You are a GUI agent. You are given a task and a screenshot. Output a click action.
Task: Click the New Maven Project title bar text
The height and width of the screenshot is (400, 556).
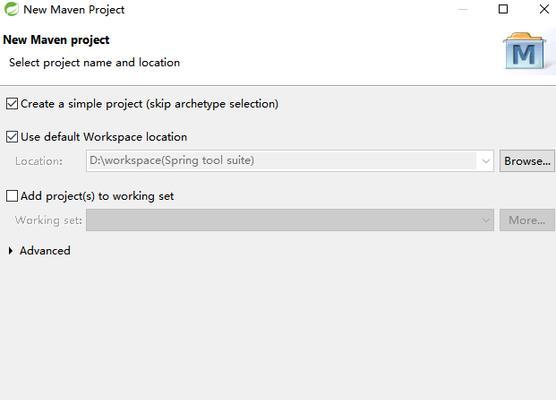74,10
